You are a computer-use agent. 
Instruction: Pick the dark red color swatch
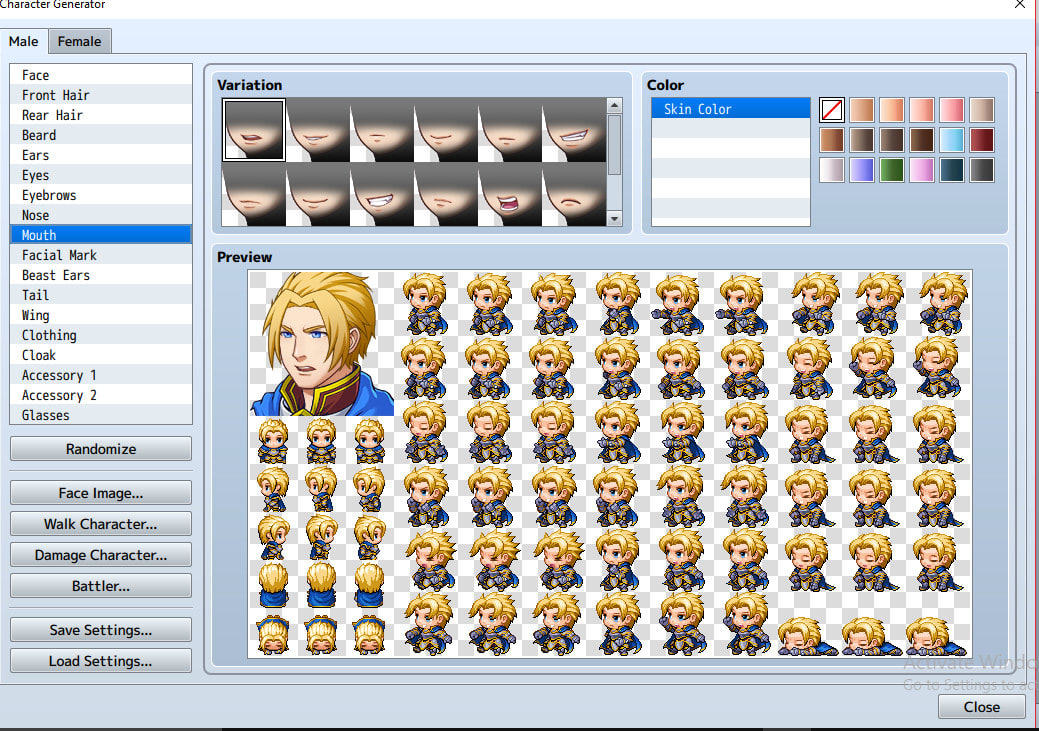pyautogui.click(x=981, y=140)
